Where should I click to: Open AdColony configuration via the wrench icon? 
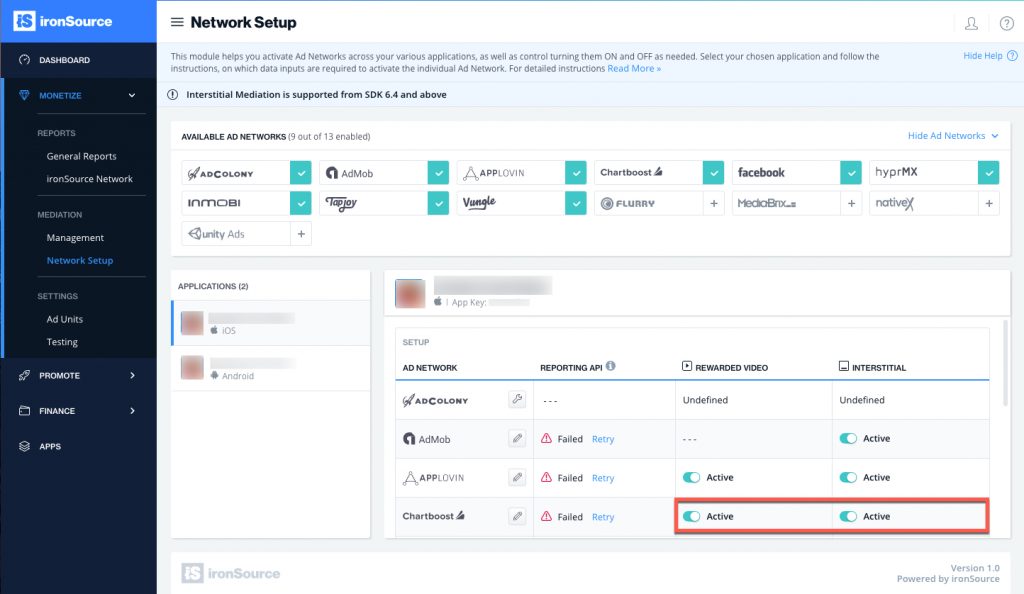pyautogui.click(x=517, y=399)
